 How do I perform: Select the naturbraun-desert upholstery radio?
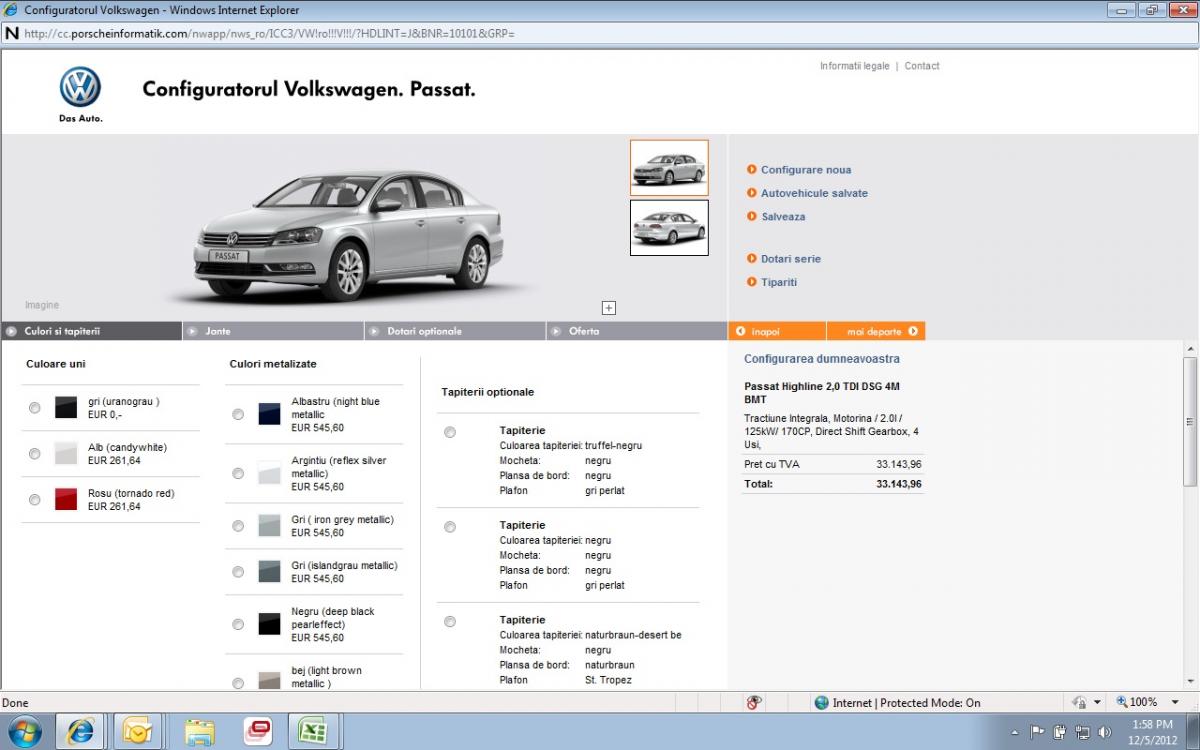tap(450, 621)
